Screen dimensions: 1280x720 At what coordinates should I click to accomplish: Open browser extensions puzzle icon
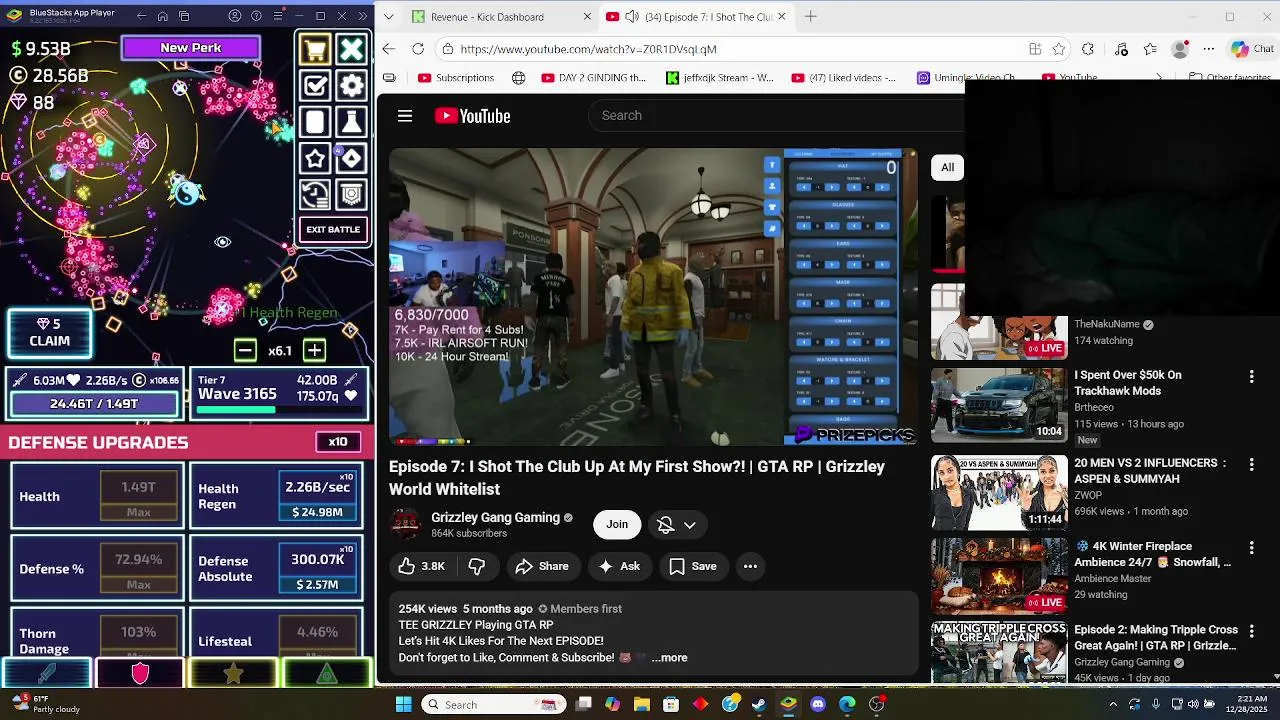tap(1088, 49)
